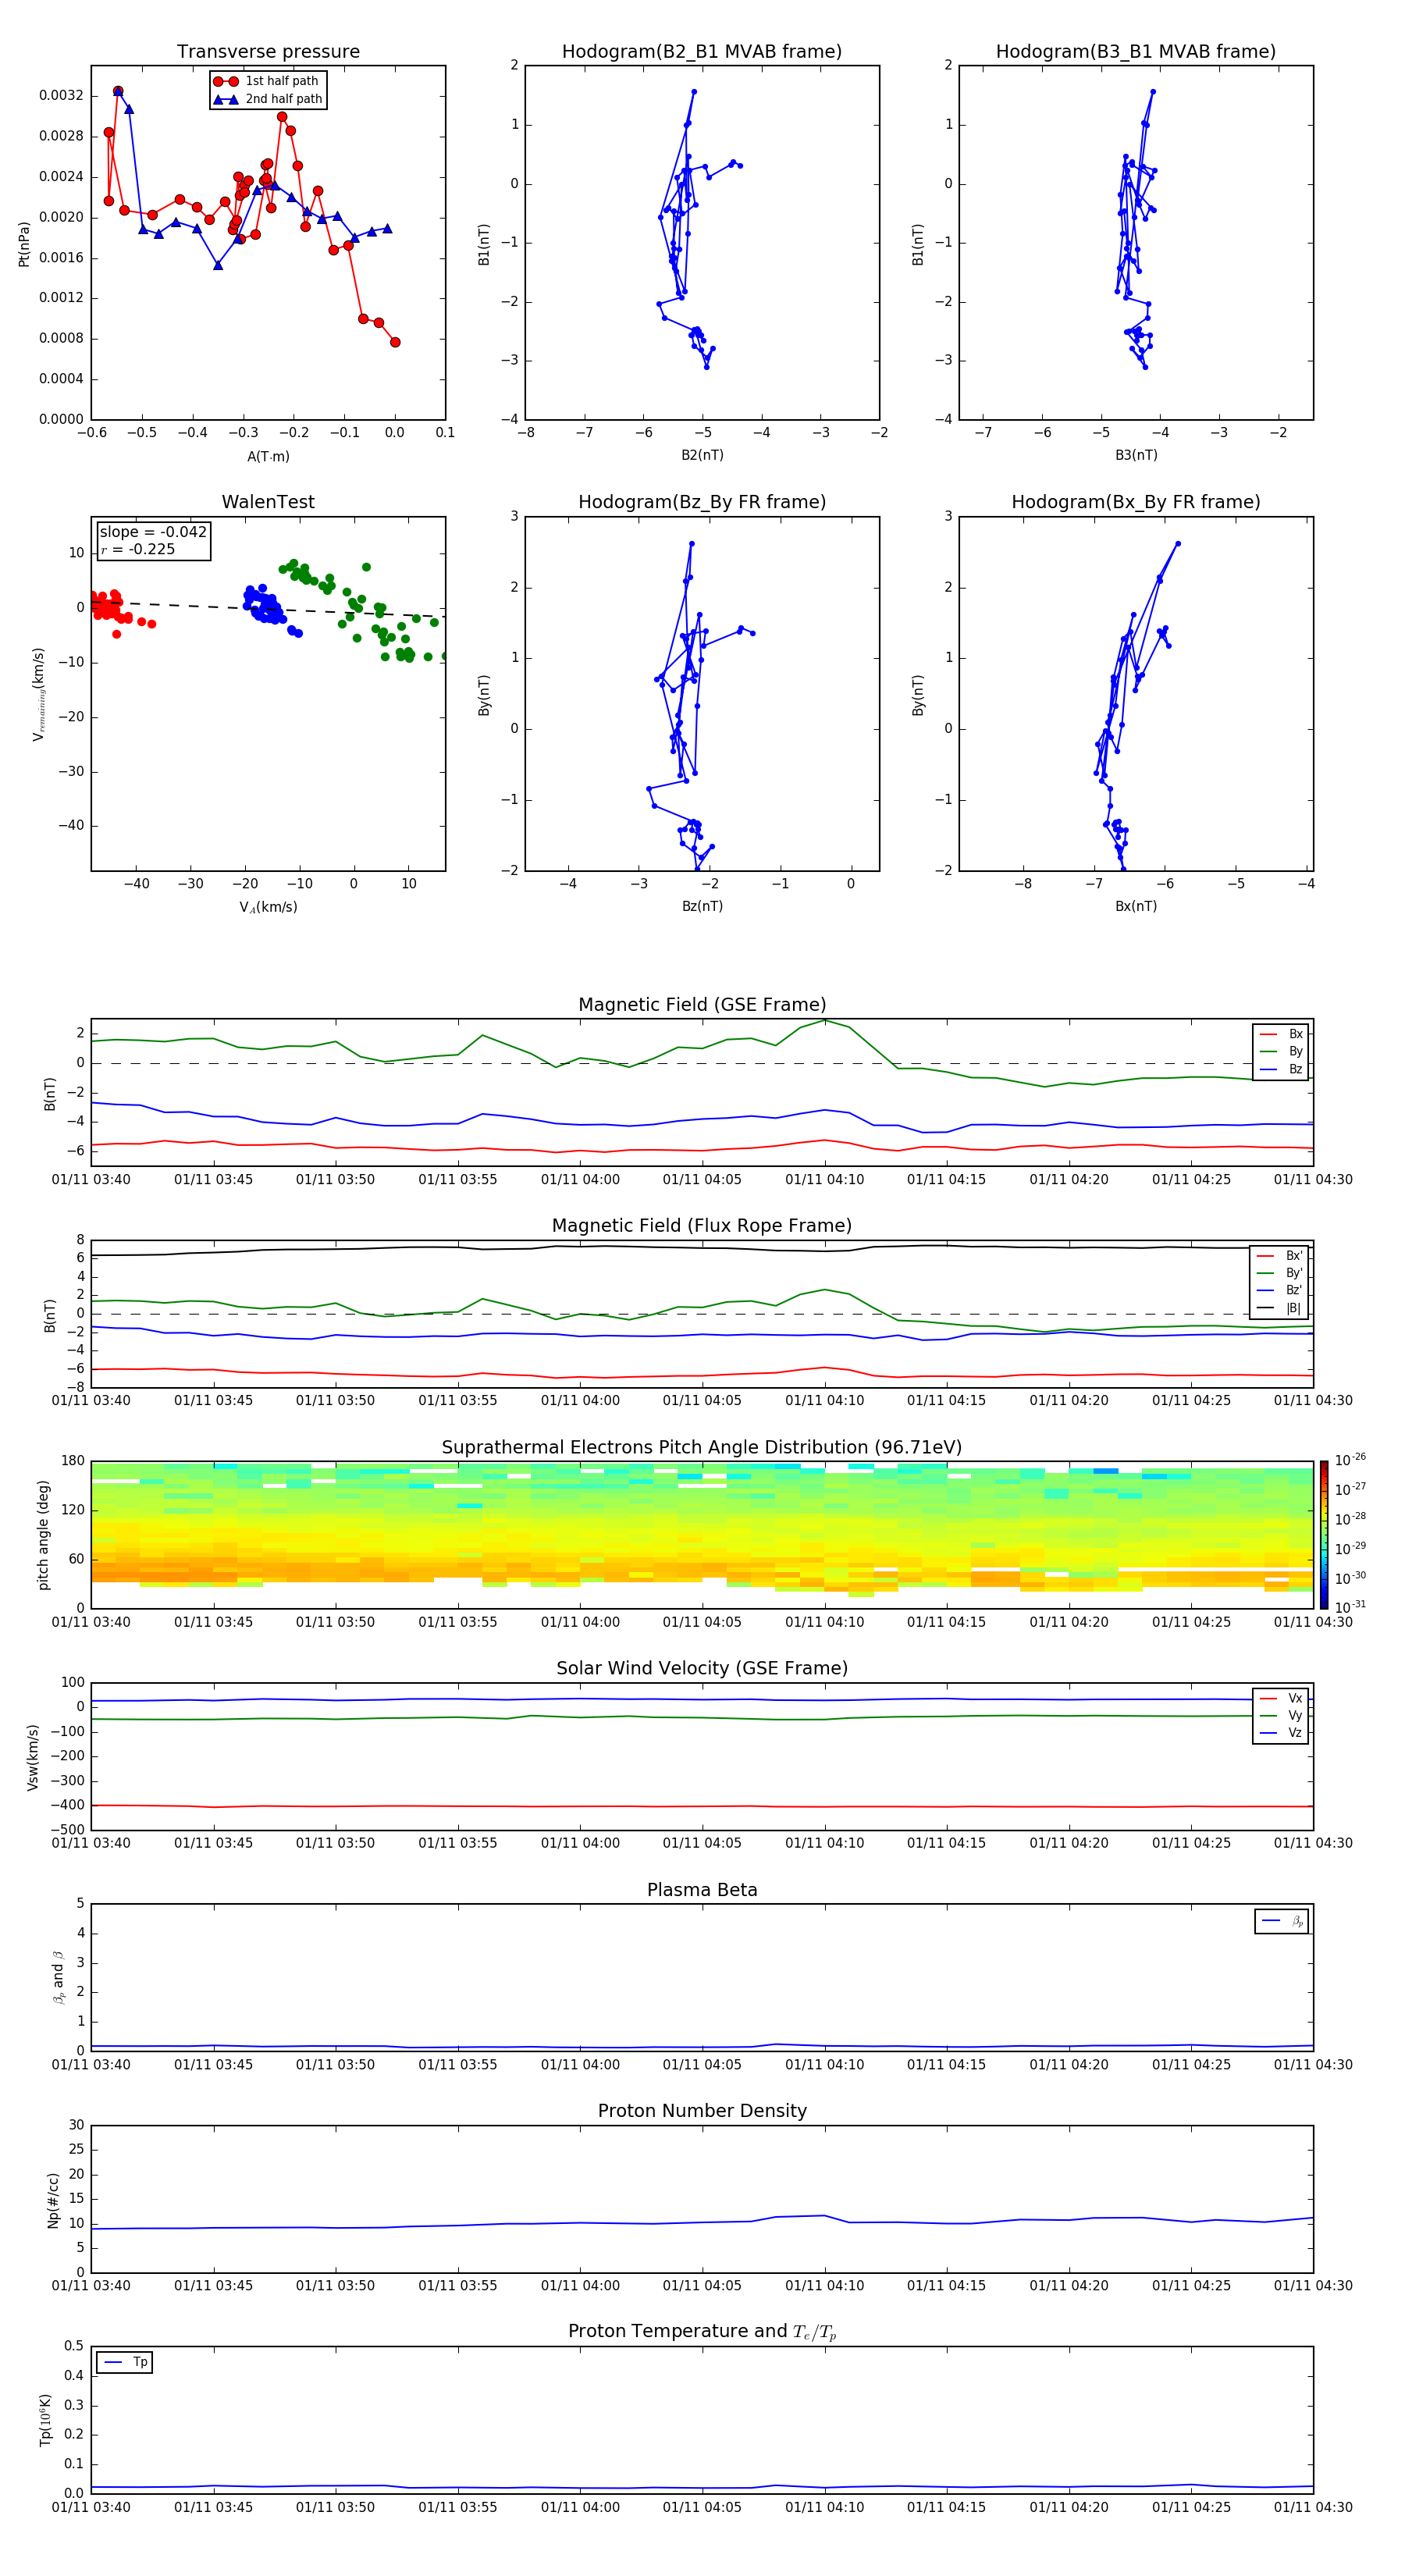Image resolution: width=1405 pixels, height=2576 pixels.
Task: Click '0.0032' tick on Transverse pressure axis
Action: [x=61, y=95]
